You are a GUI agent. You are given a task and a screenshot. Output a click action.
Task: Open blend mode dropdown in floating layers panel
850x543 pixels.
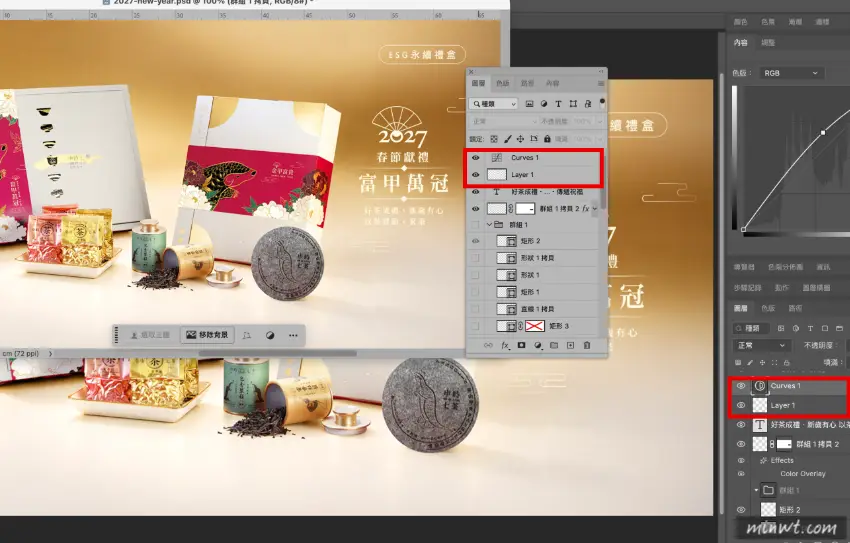click(x=504, y=121)
